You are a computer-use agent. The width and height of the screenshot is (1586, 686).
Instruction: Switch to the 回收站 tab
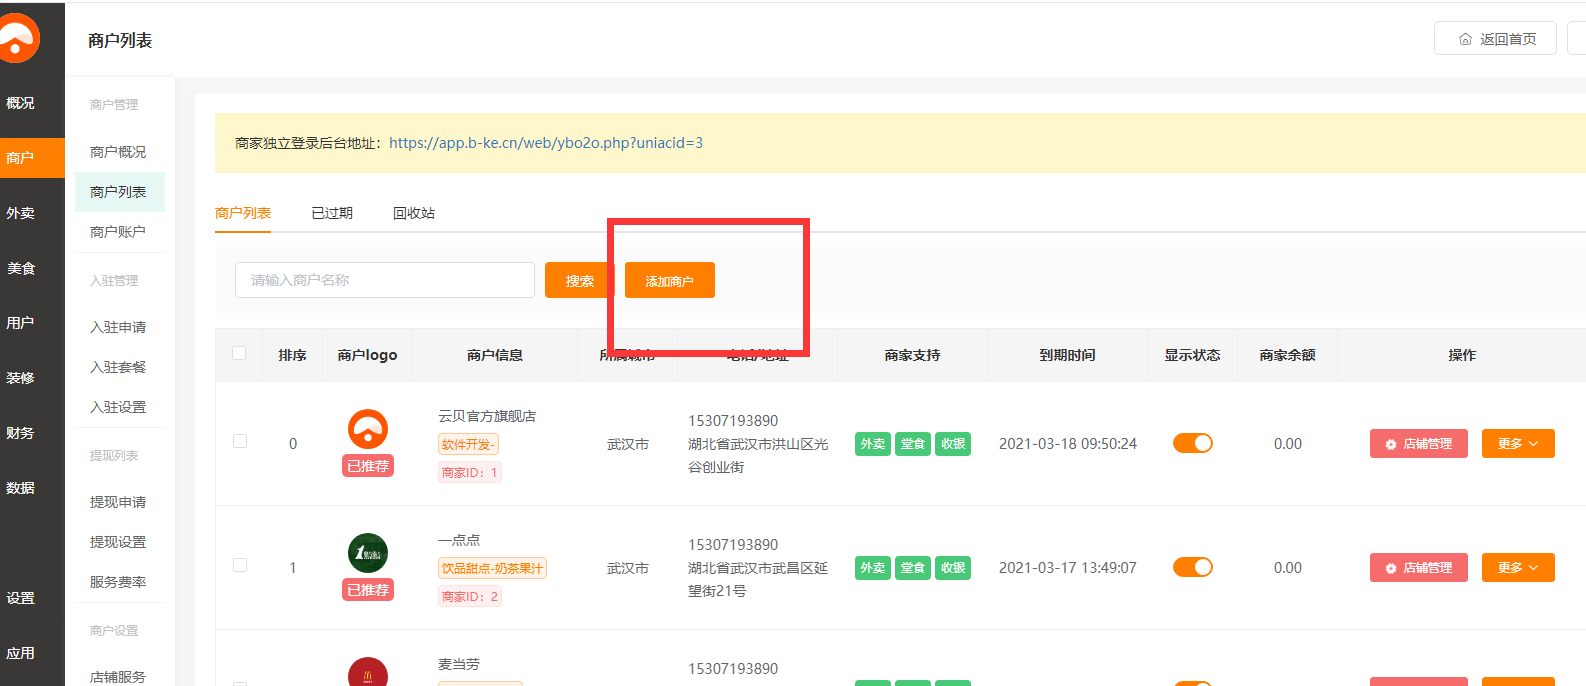(x=414, y=213)
